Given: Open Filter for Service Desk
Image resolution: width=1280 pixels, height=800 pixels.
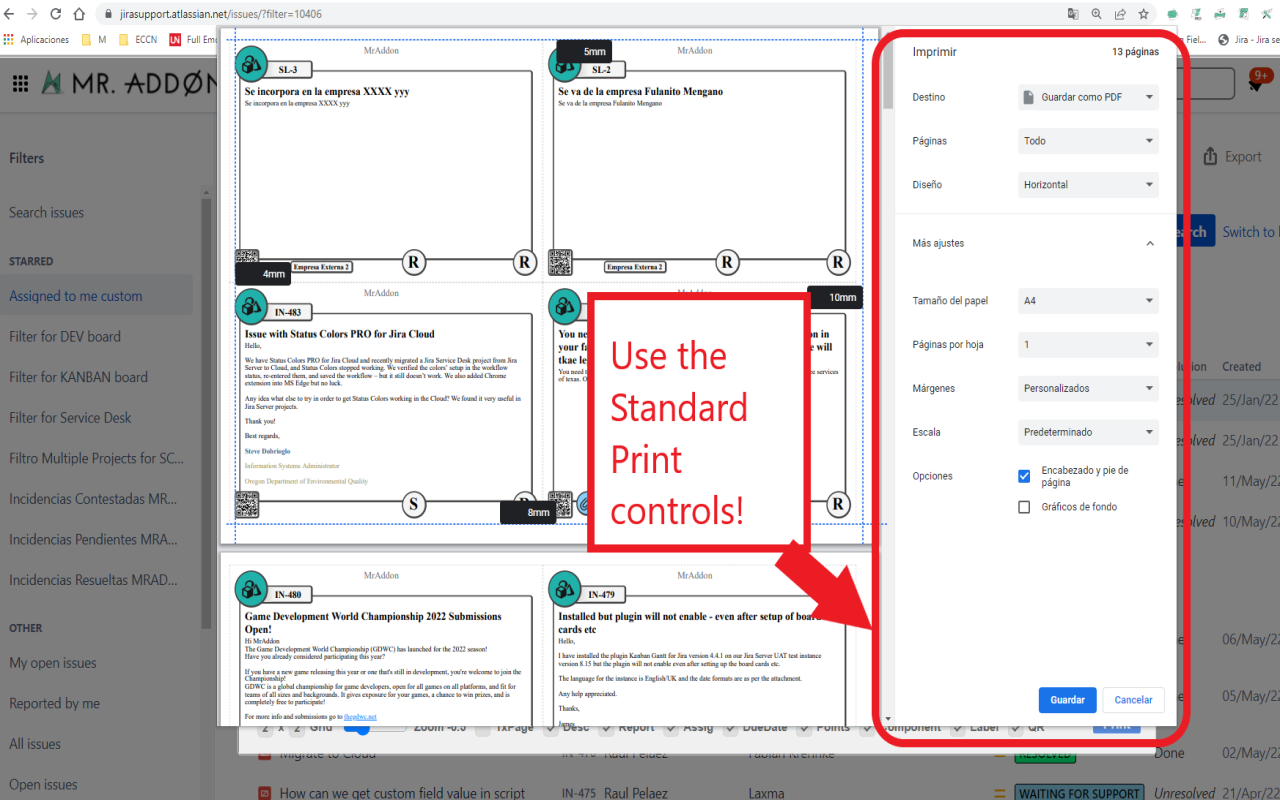Looking at the screenshot, I should pyautogui.click(x=70, y=417).
